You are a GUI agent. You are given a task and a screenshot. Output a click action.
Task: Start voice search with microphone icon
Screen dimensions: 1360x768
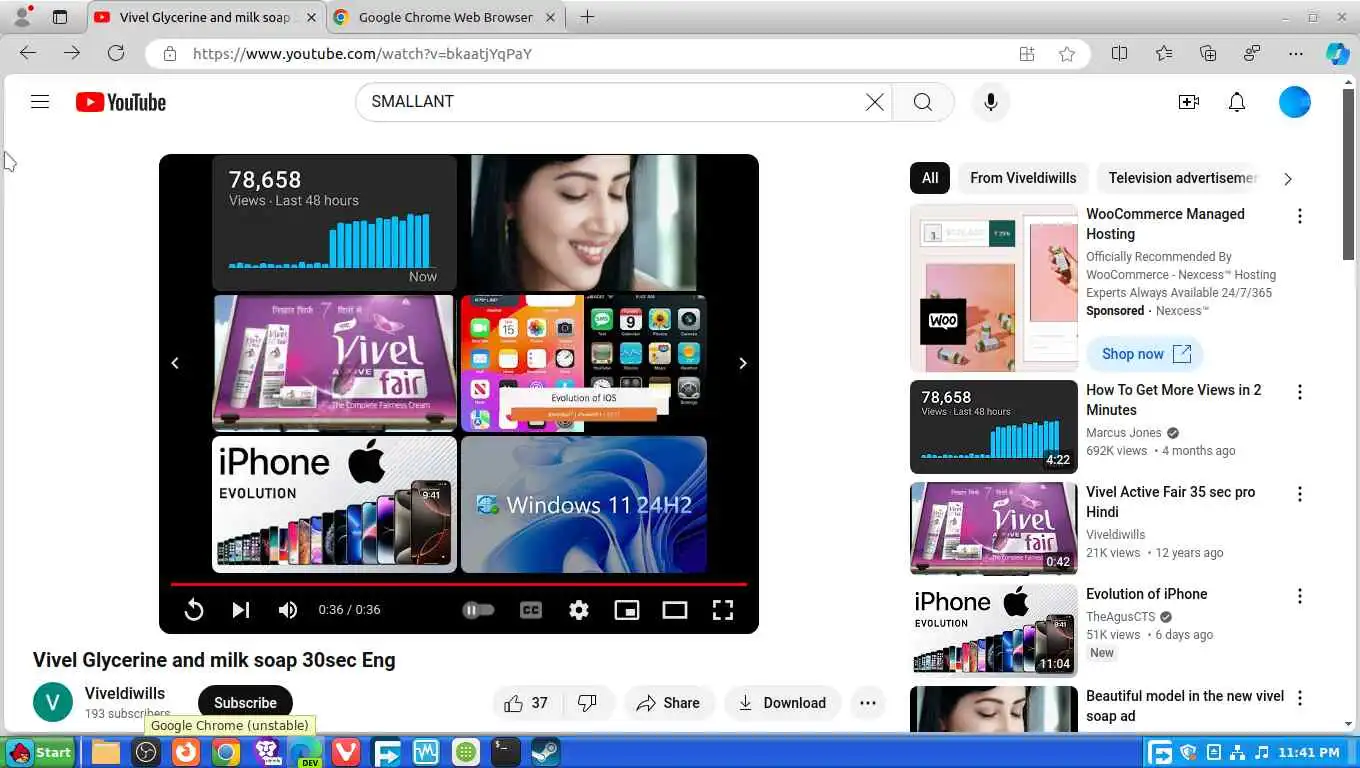tap(991, 102)
